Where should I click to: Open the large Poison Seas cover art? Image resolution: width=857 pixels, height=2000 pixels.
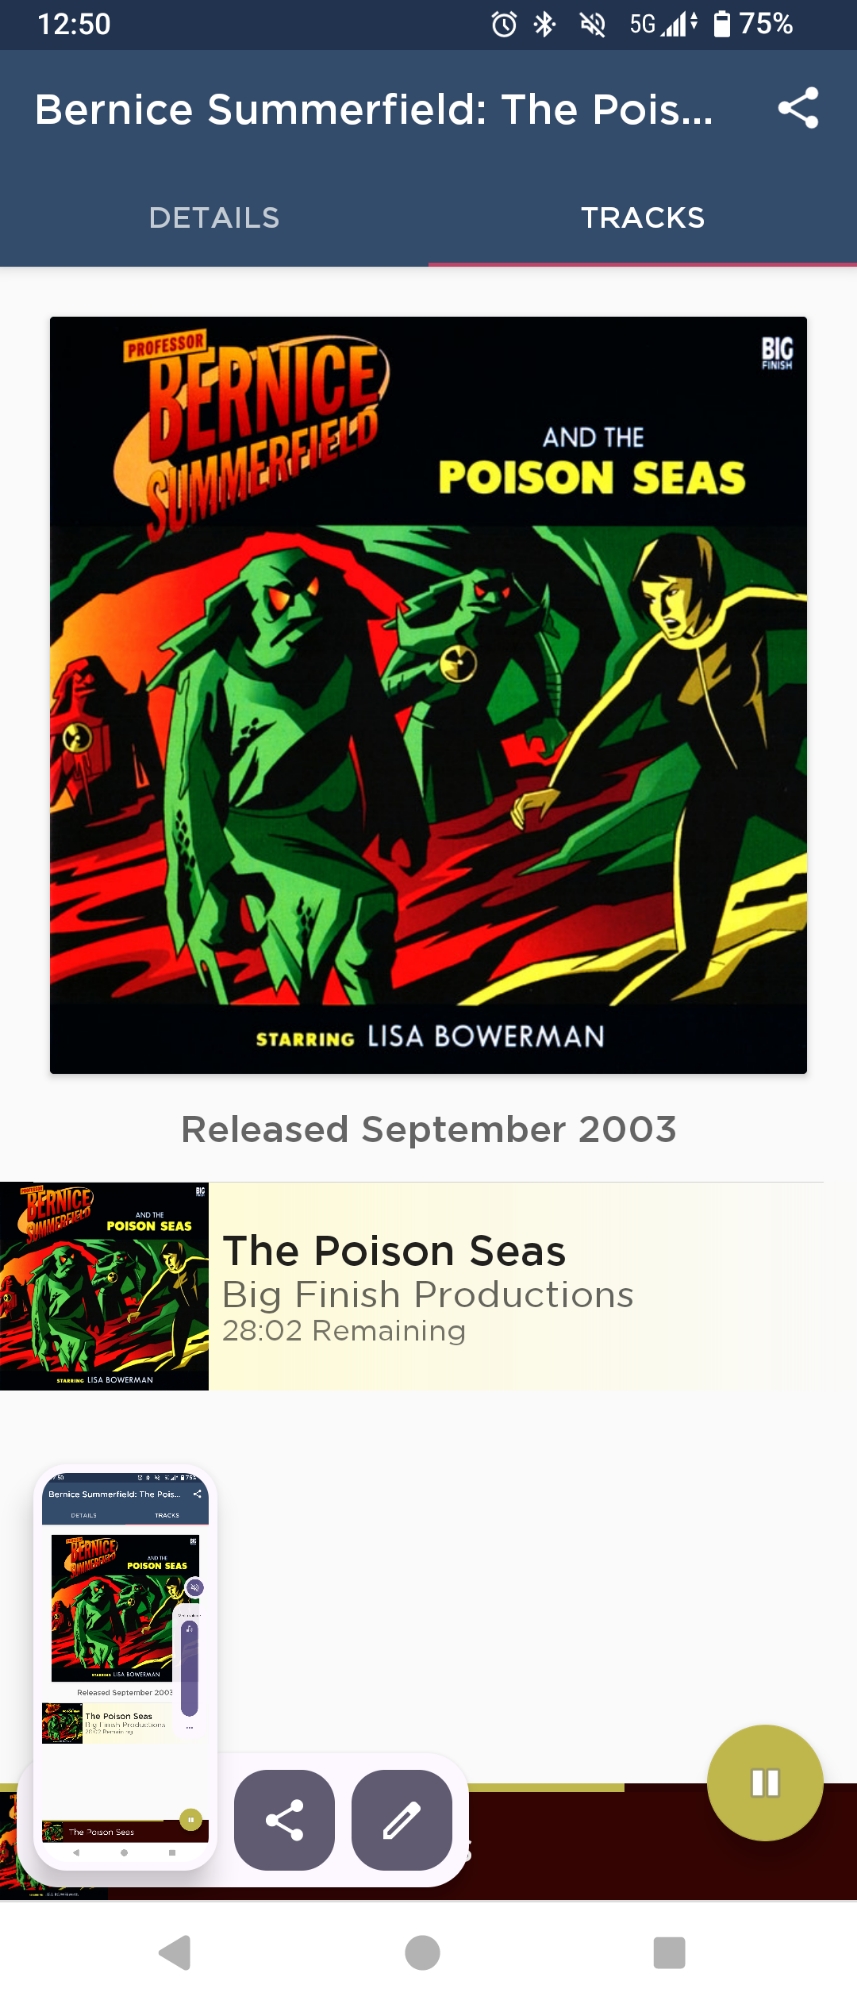click(x=428, y=695)
